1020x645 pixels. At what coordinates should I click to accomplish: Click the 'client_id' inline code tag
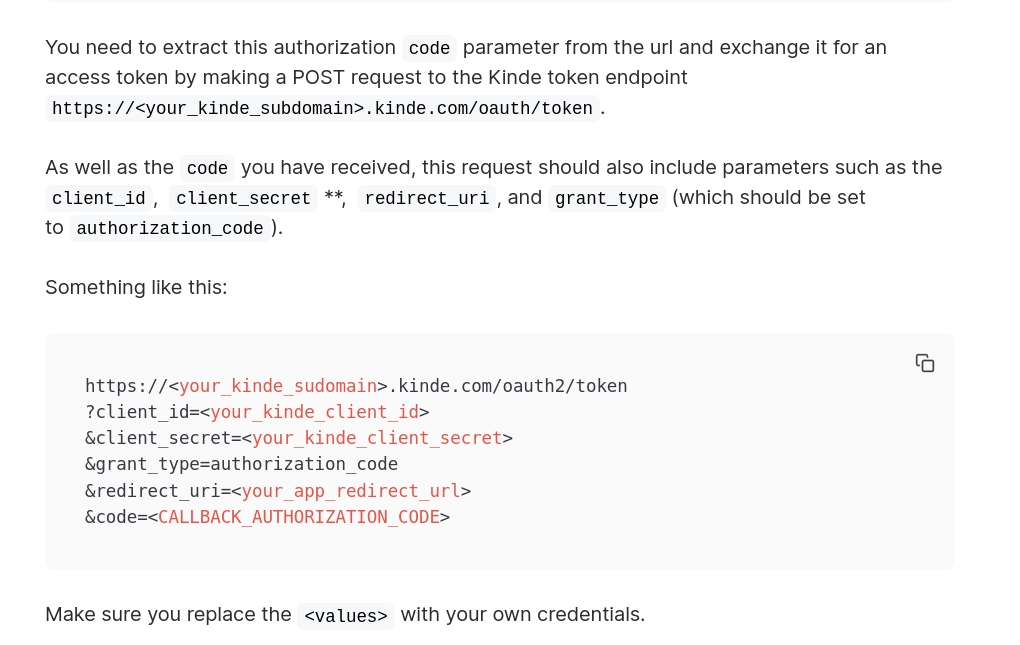tap(99, 198)
